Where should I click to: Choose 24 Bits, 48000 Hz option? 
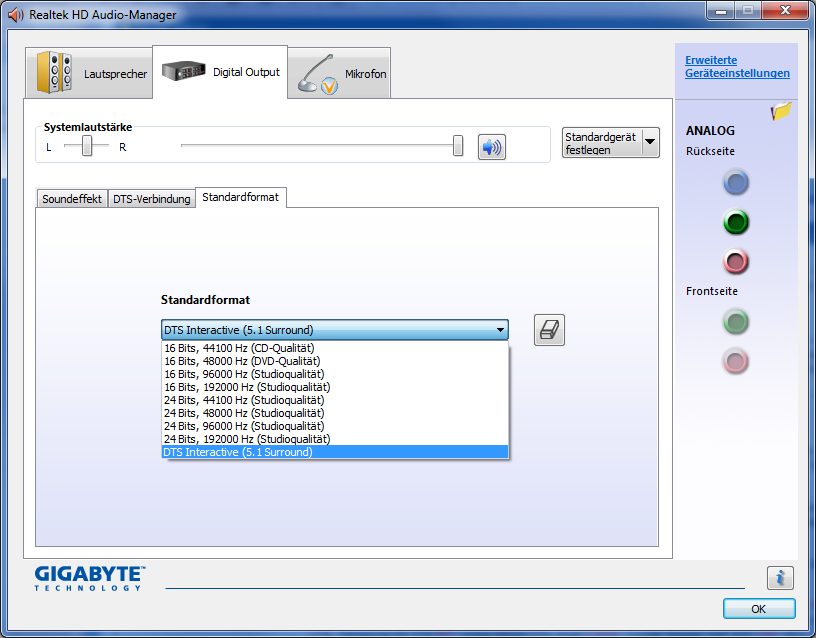(335, 413)
